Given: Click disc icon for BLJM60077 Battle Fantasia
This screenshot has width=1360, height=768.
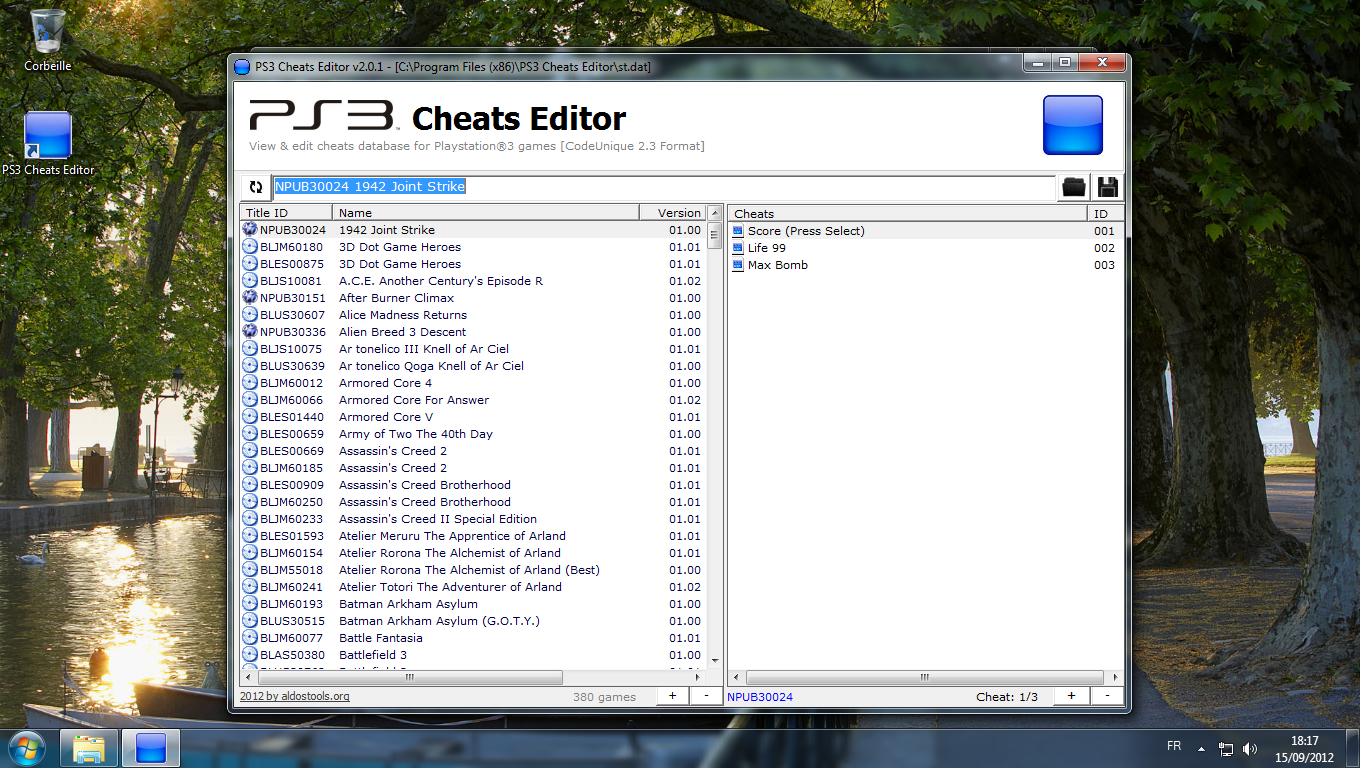Looking at the screenshot, I should coord(250,638).
